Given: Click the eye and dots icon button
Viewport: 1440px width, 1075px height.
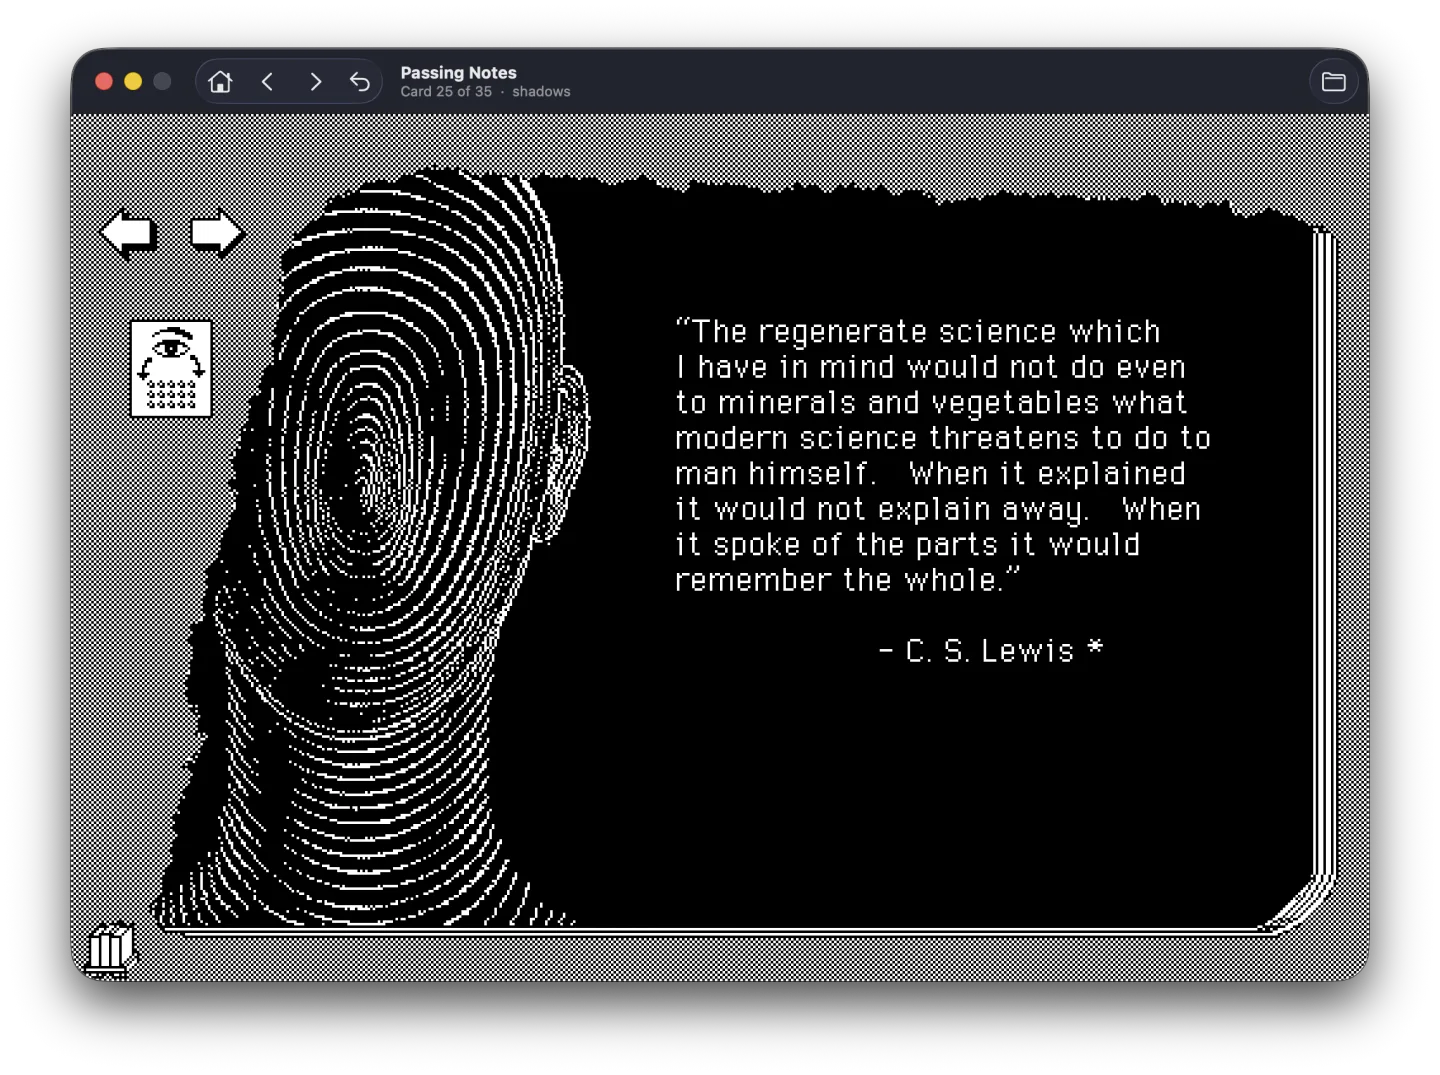Looking at the screenshot, I should (x=171, y=368).
